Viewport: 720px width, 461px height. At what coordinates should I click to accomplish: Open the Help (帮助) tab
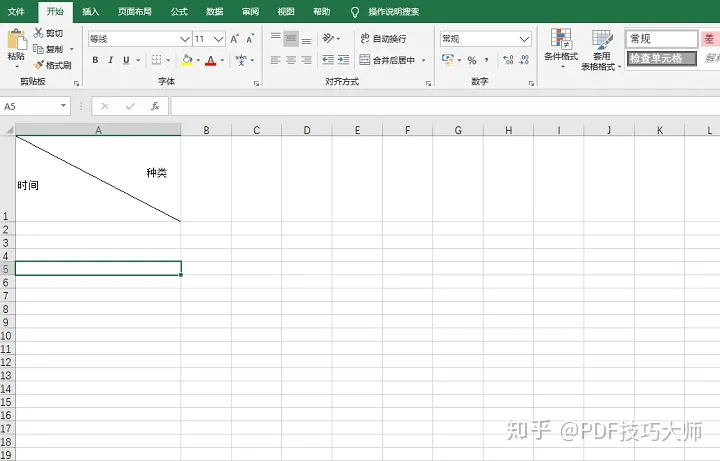321,11
